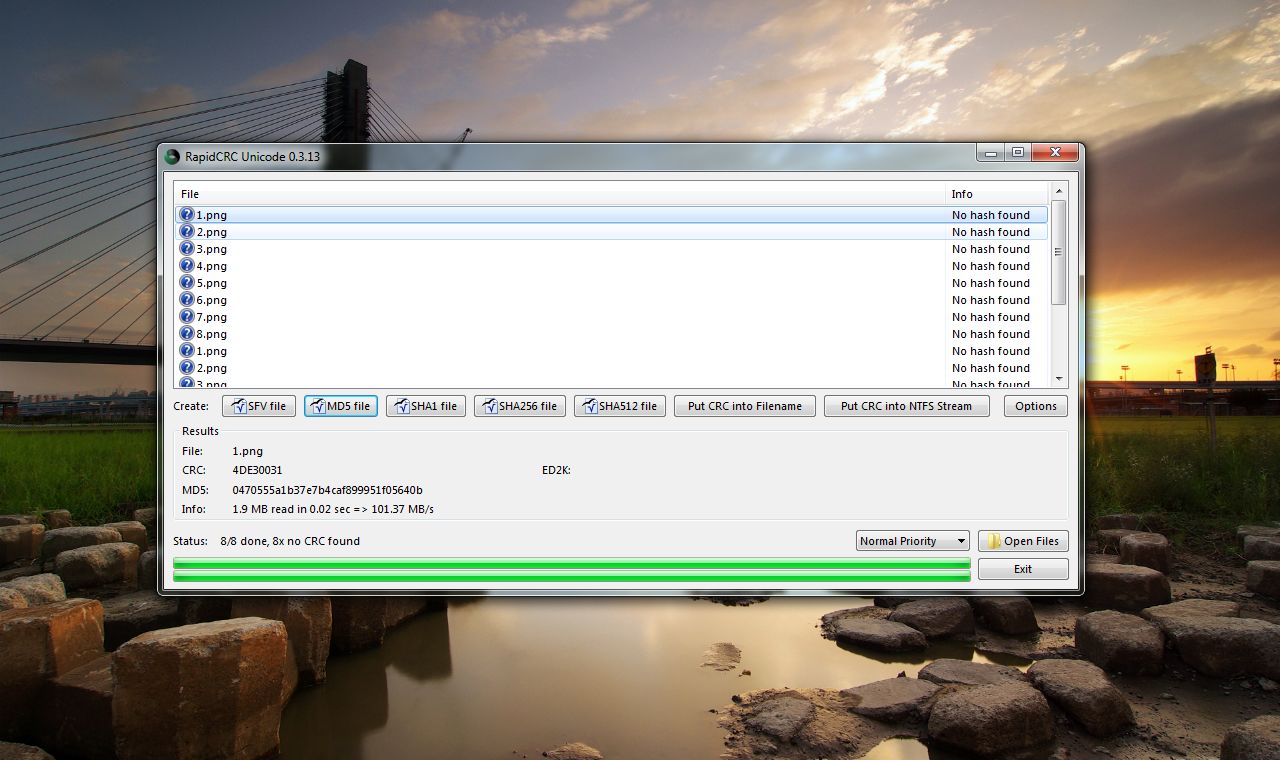Exit the RapidCRC application
Image resolution: width=1280 pixels, height=760 pixels.
(1022, 569)
